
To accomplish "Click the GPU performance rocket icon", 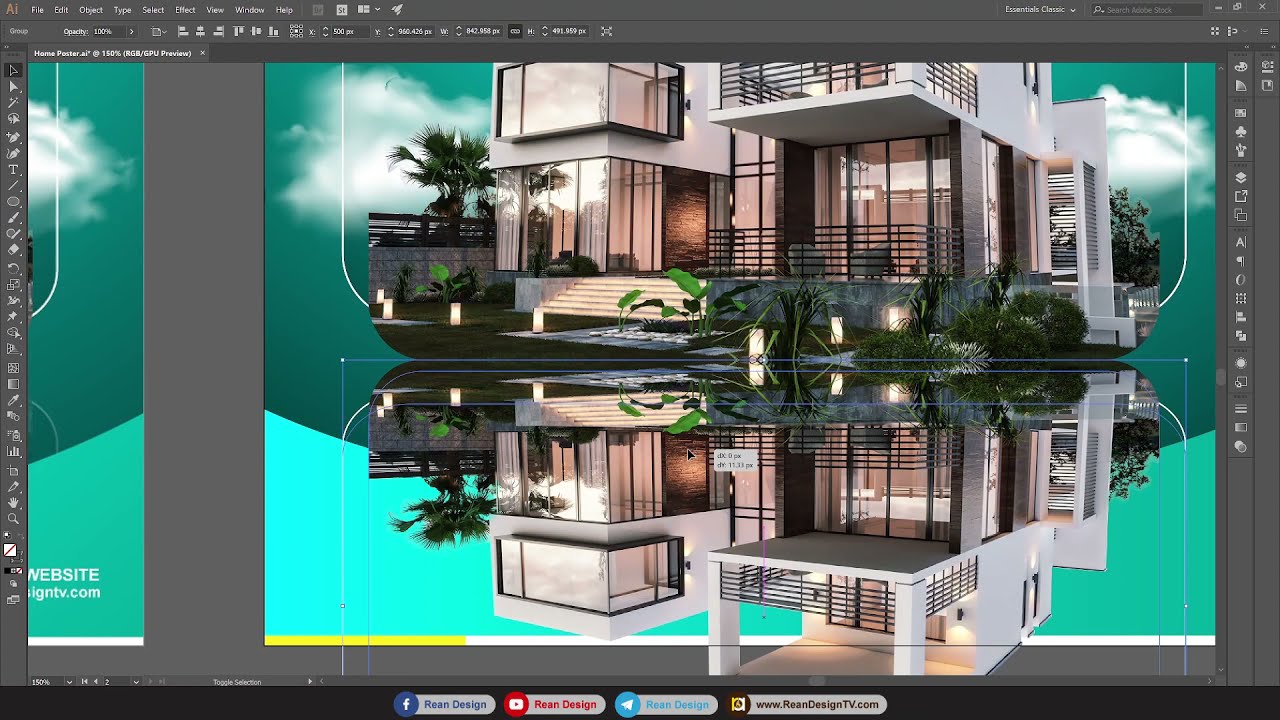I will [x=397, y=9].
